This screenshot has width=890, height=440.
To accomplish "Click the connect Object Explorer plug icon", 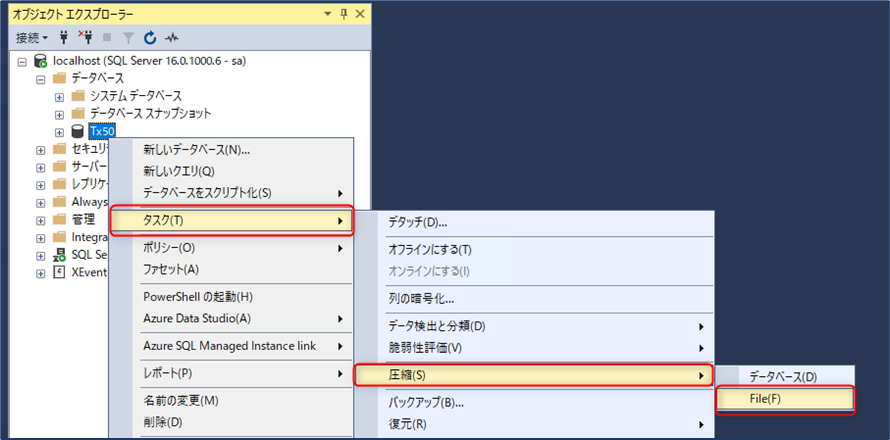I will tap(64, 38).
